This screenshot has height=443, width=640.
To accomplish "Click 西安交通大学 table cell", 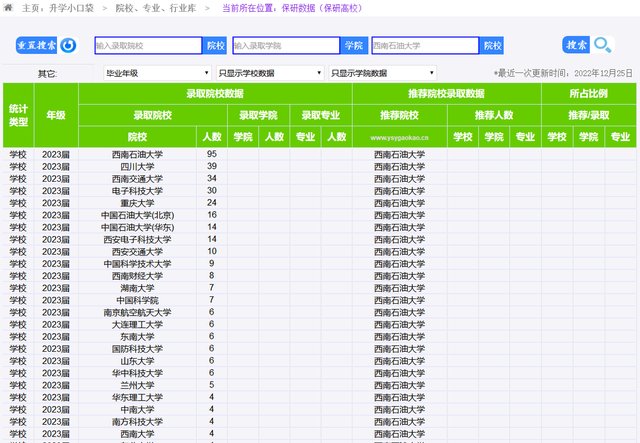I will (x=137, y=252).
